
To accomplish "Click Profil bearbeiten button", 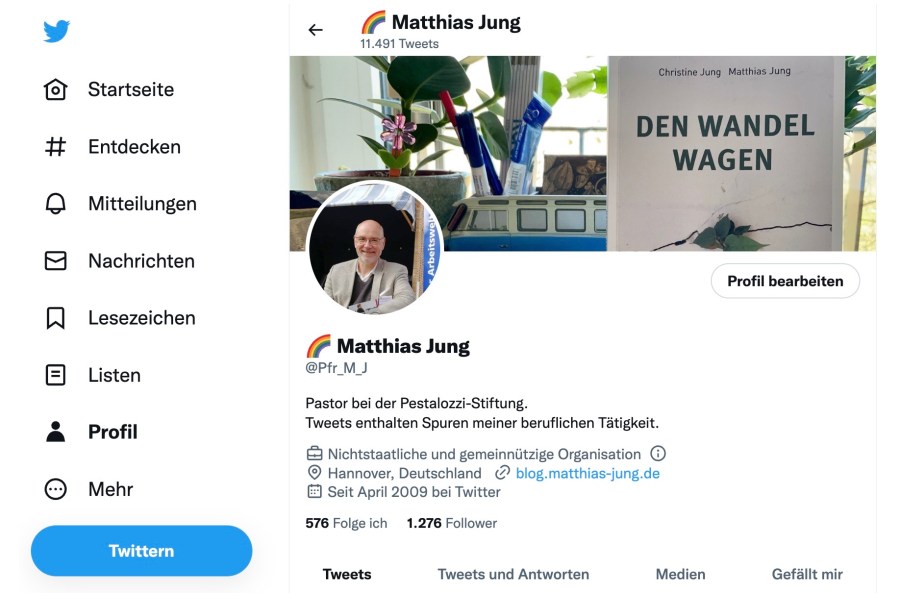I will coord(785,281).
